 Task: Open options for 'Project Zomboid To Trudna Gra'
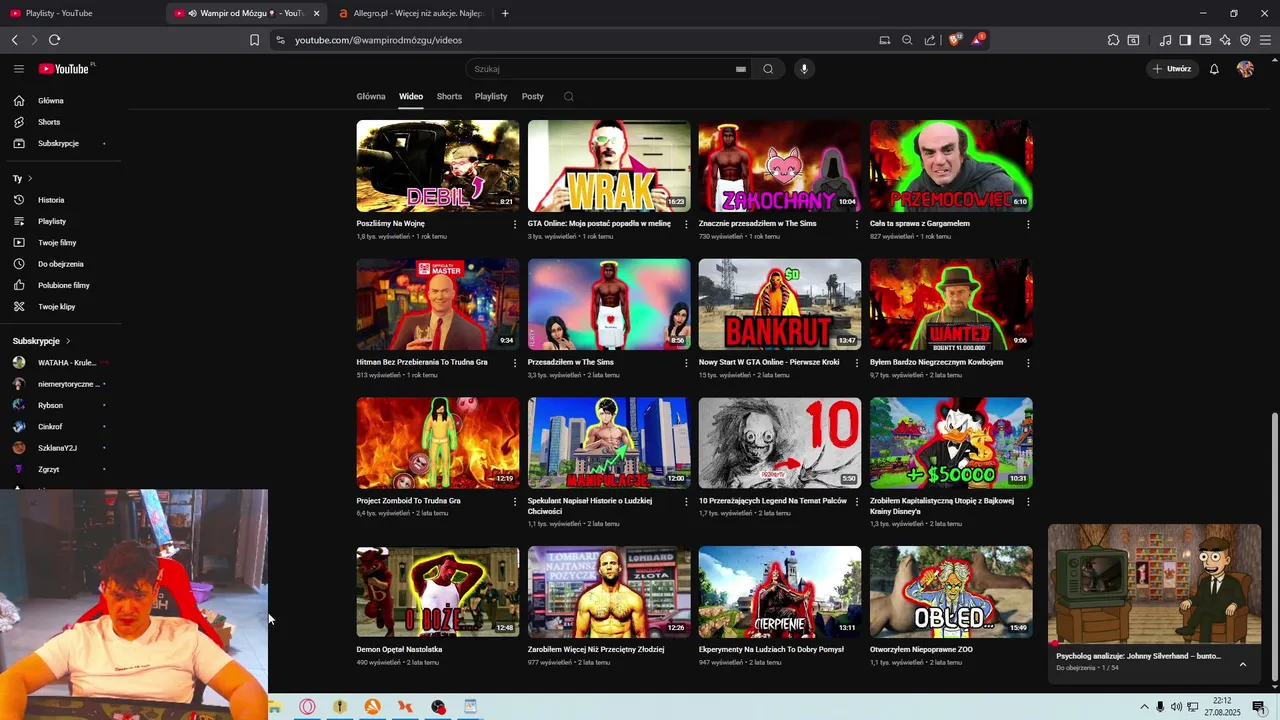pos(515,502)
